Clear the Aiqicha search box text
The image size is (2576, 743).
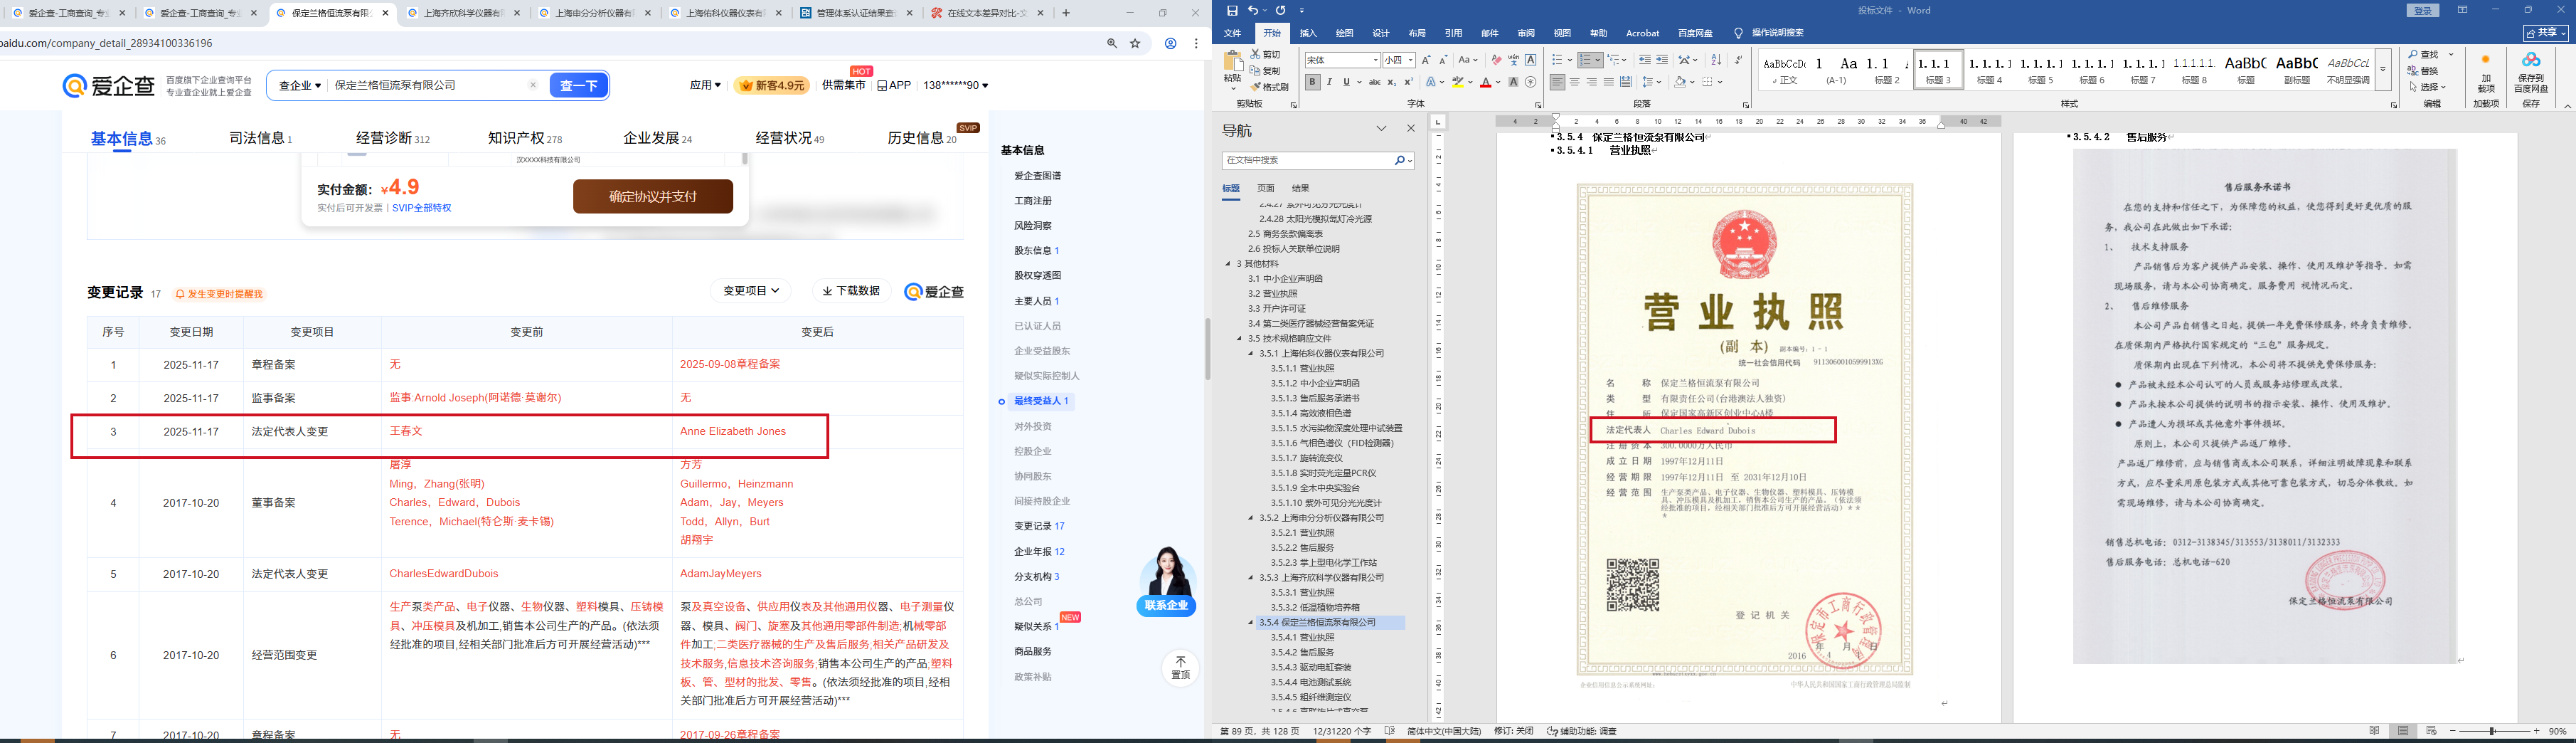tap(533, 86)
